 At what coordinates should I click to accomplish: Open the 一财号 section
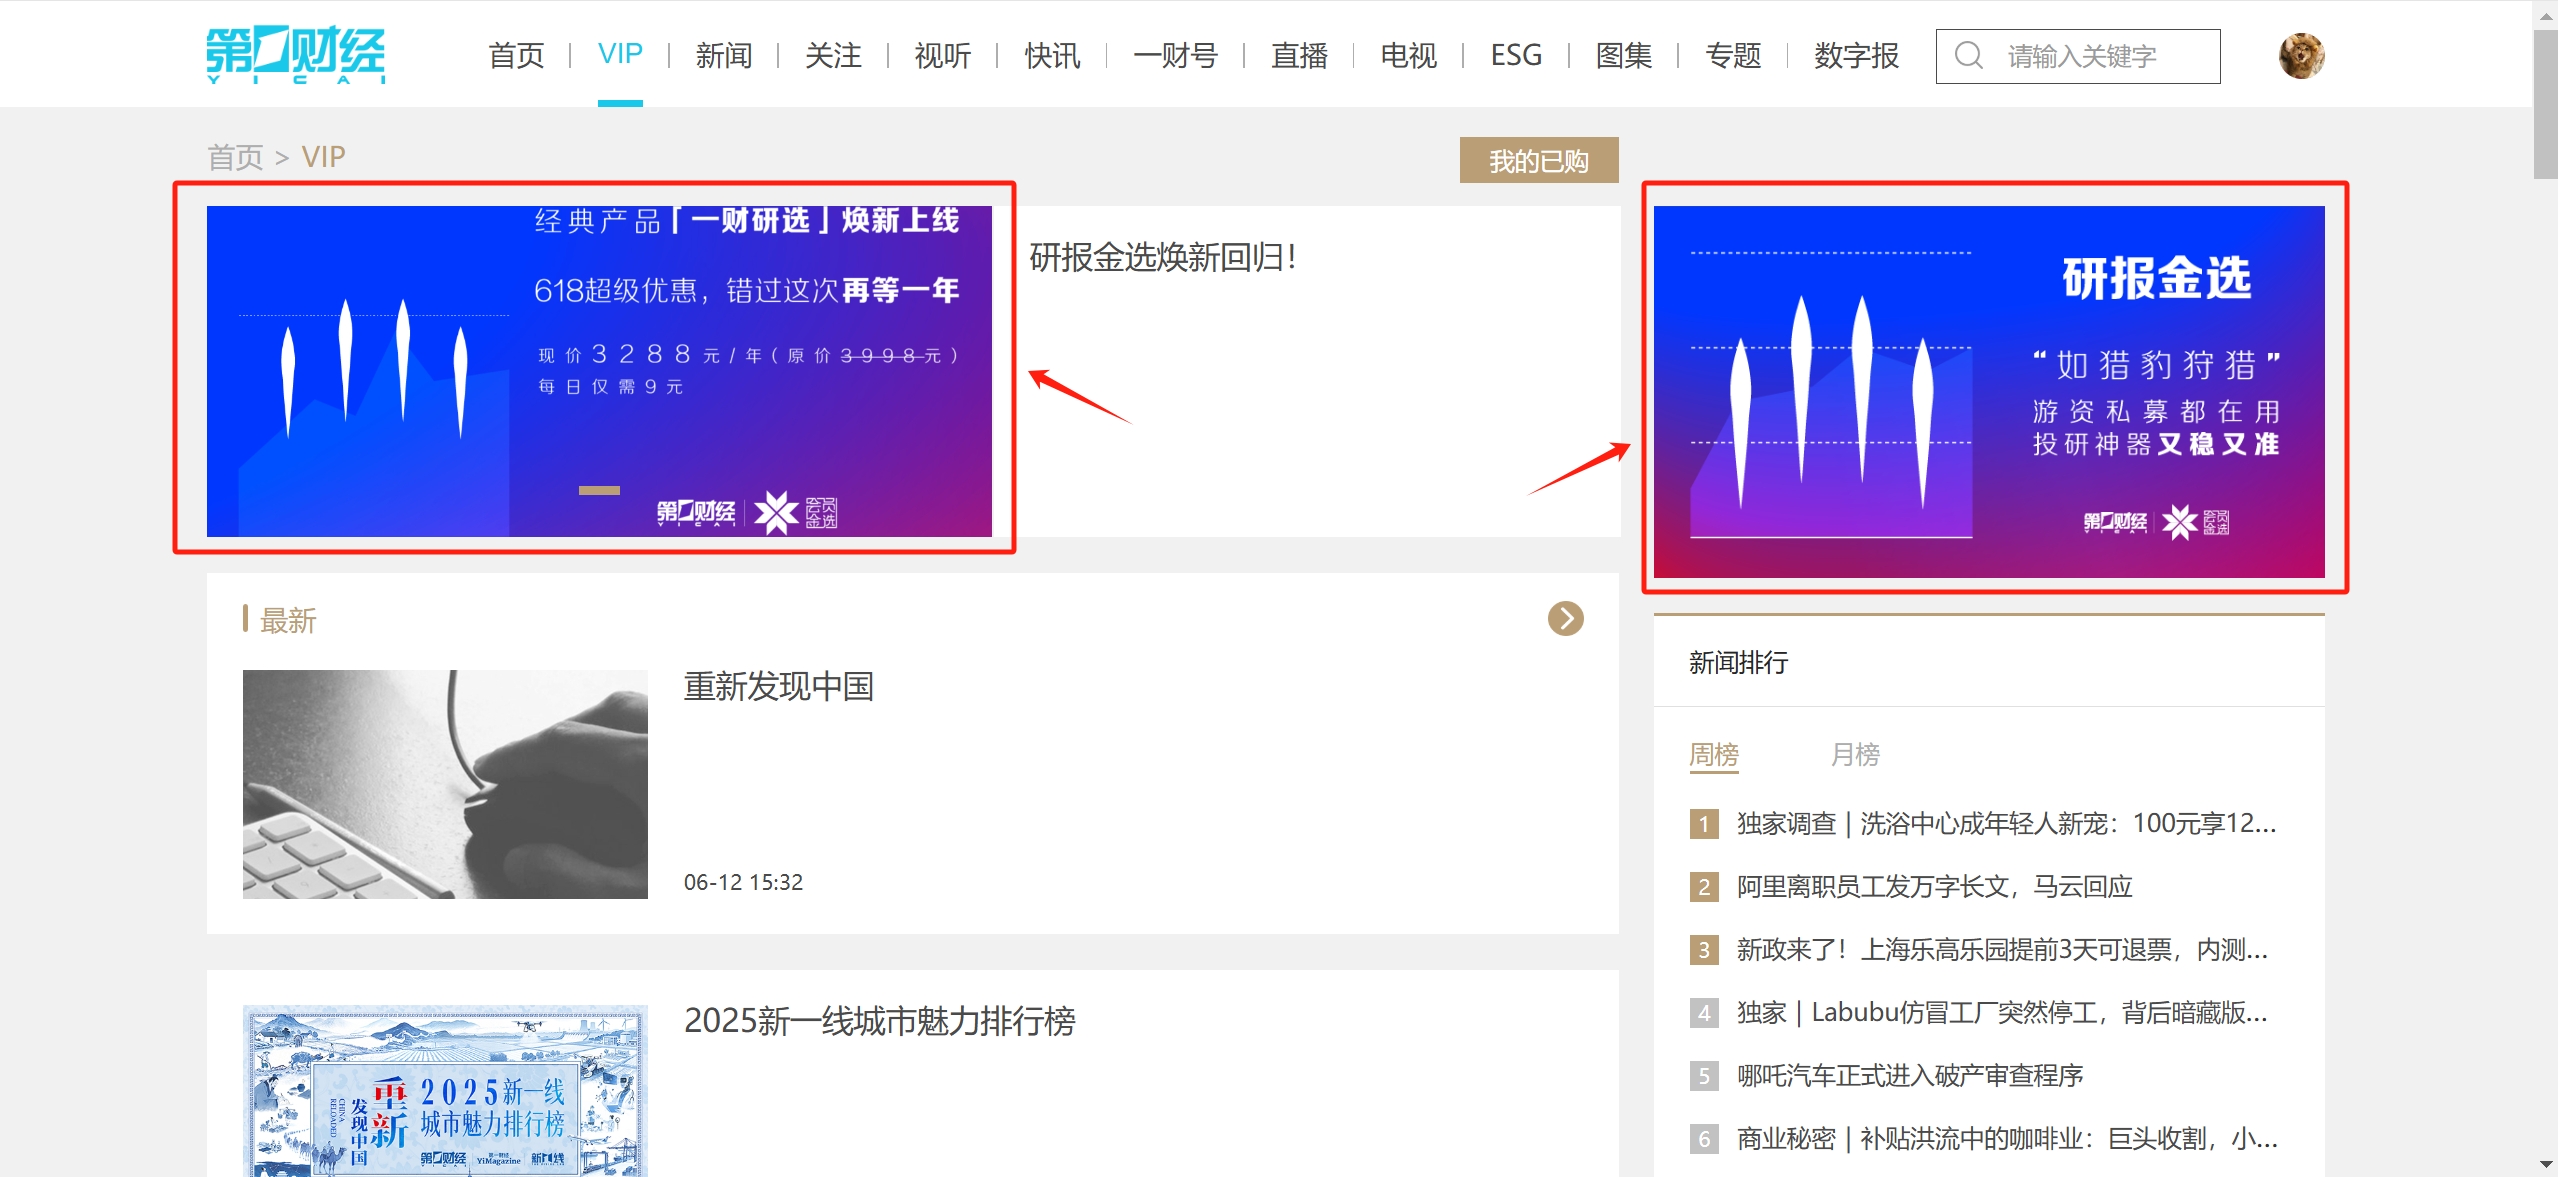coord(1175,55)
